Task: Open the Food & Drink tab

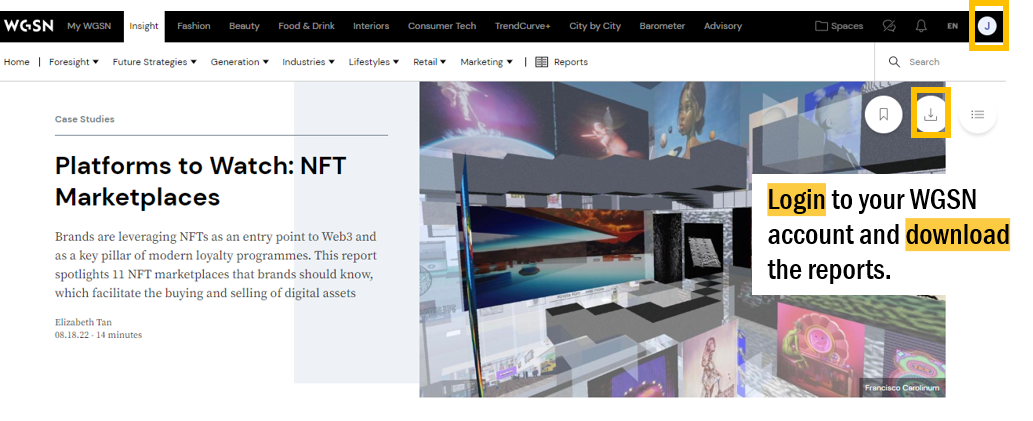Action: [x=306, y=26]
